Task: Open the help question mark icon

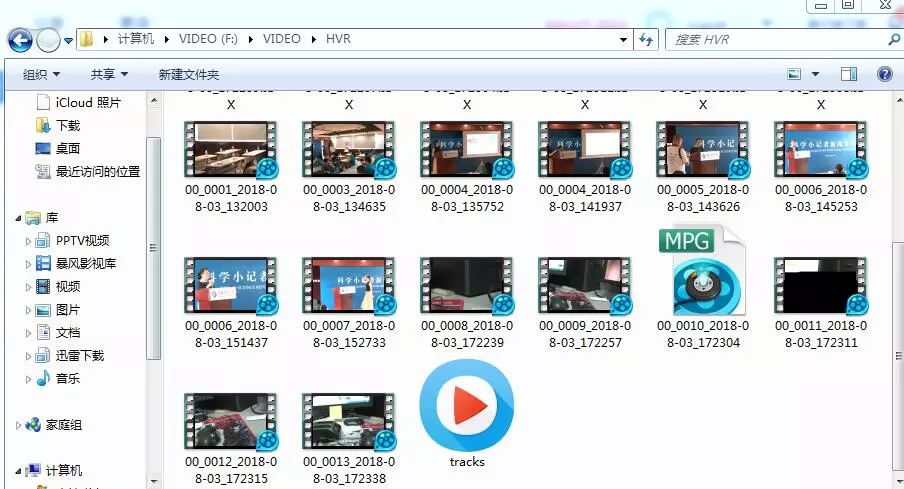Action: point(884,74)
